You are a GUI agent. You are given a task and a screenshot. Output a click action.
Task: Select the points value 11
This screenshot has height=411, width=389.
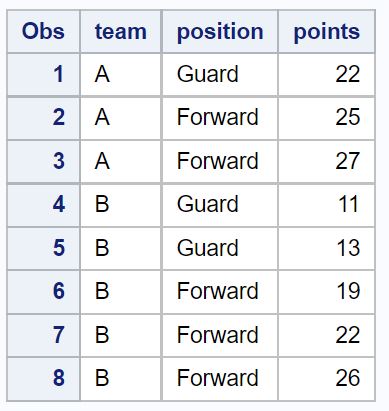click(327, 205)
